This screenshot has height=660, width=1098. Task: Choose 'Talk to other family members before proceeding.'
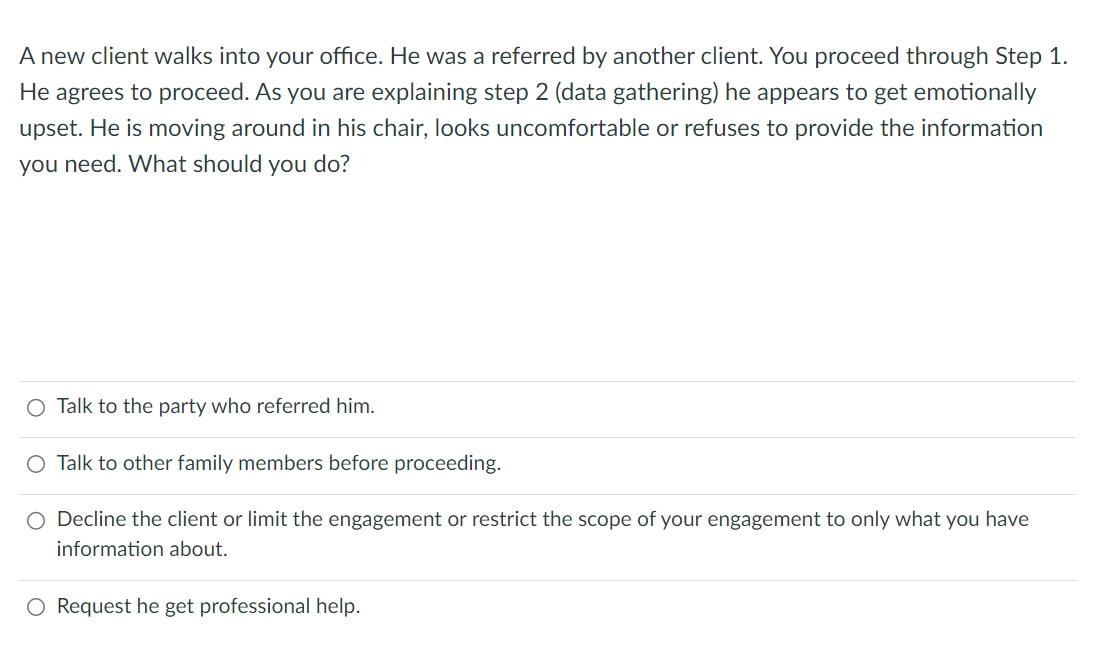[35, 463]
